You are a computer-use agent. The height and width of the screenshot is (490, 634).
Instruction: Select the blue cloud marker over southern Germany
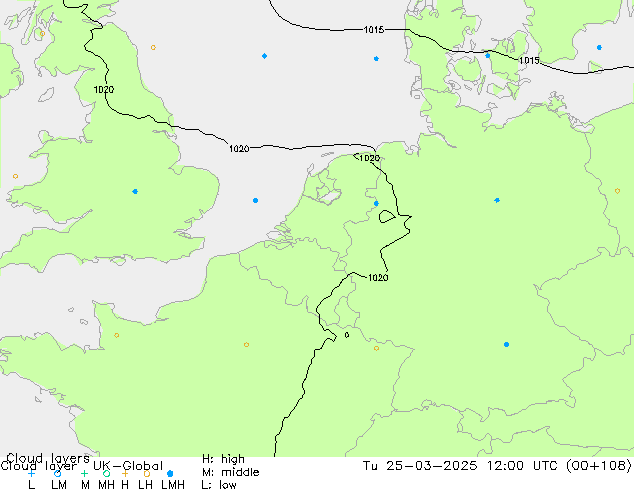pyautogui.click(x=506, y=344)
